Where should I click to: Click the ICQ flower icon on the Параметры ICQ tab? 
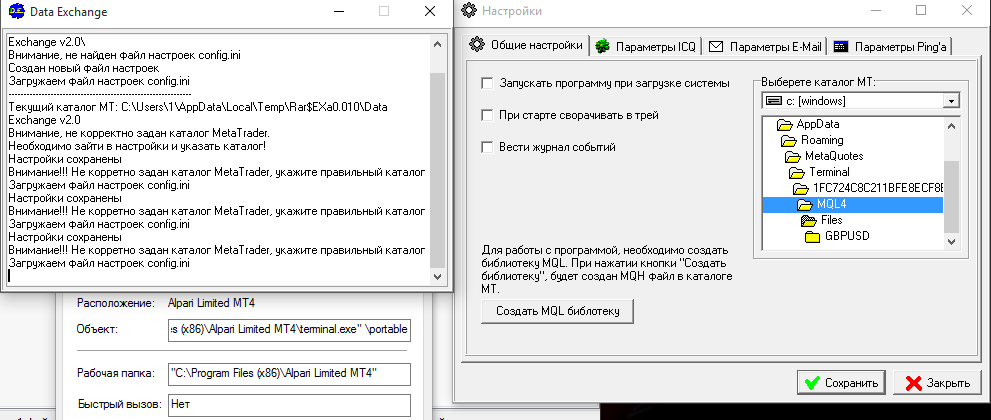603,47
